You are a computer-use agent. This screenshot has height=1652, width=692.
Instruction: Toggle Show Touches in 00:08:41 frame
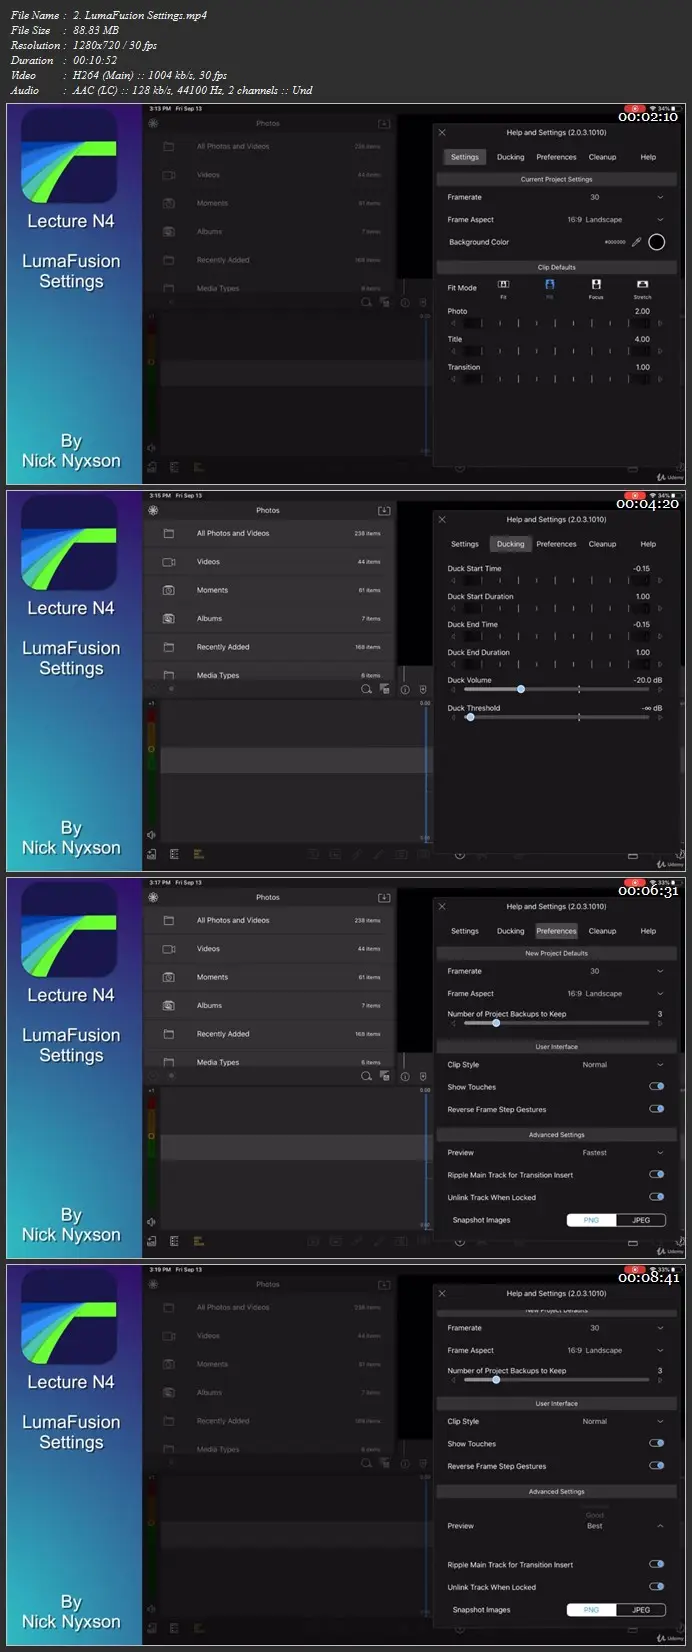click(657, 1443)
